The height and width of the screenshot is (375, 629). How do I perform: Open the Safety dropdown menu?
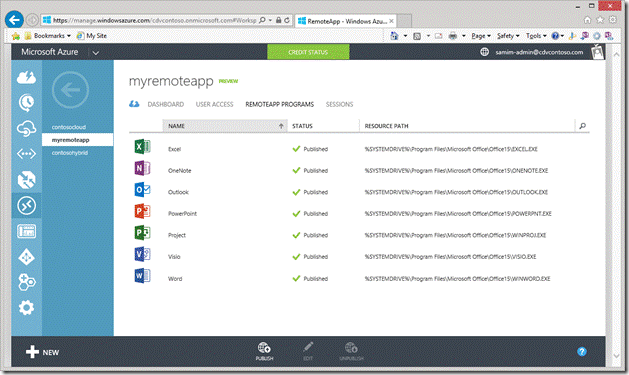(508, 36)
